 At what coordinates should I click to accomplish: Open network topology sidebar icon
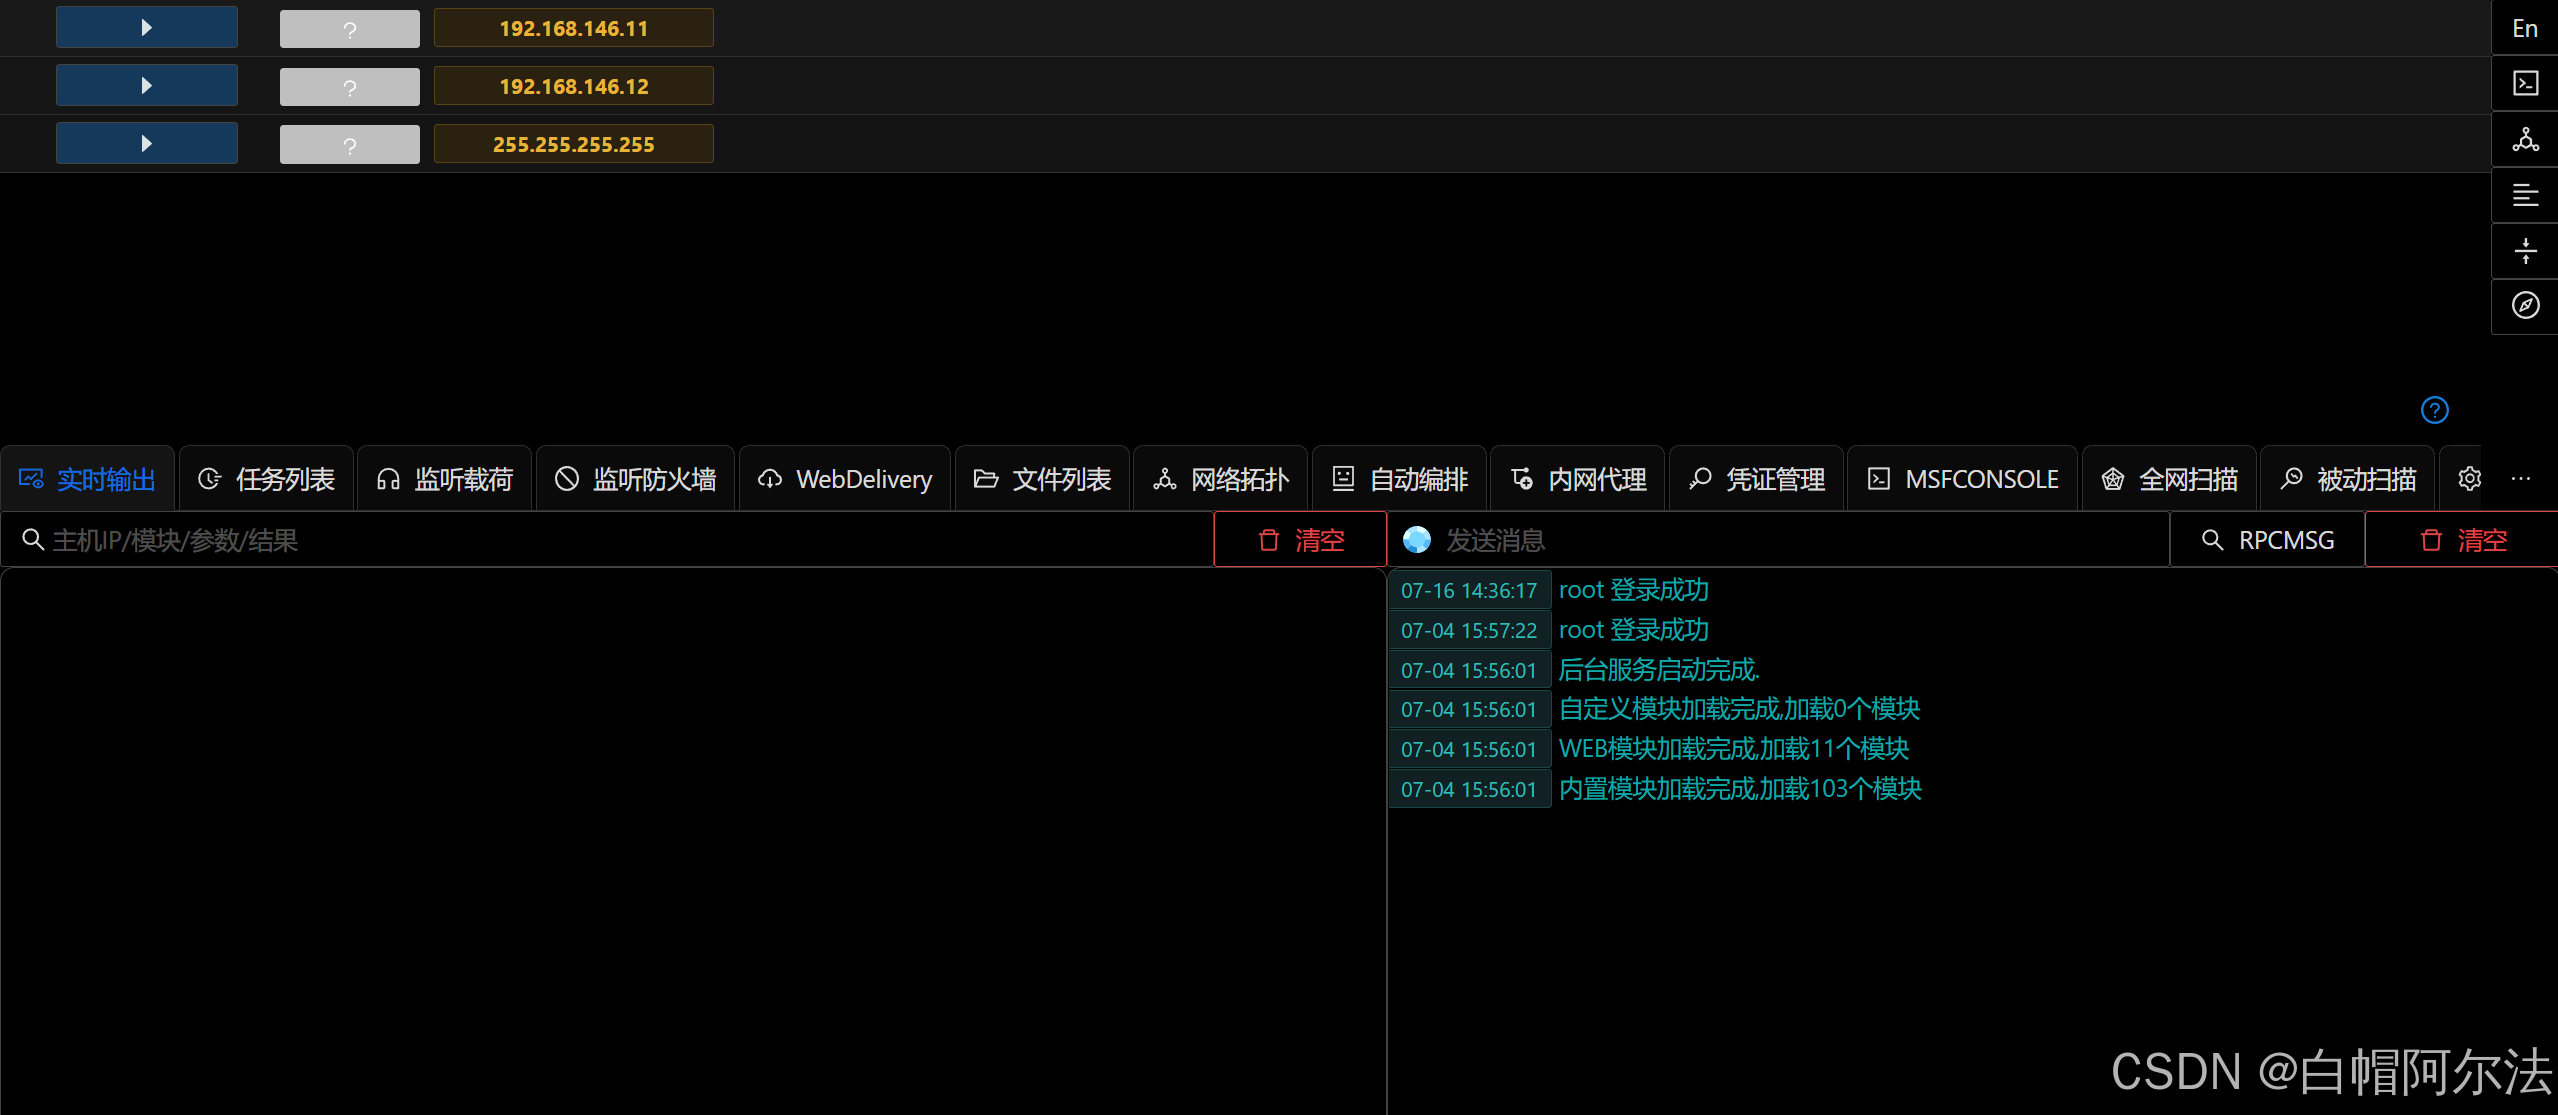click(2525, 139)
